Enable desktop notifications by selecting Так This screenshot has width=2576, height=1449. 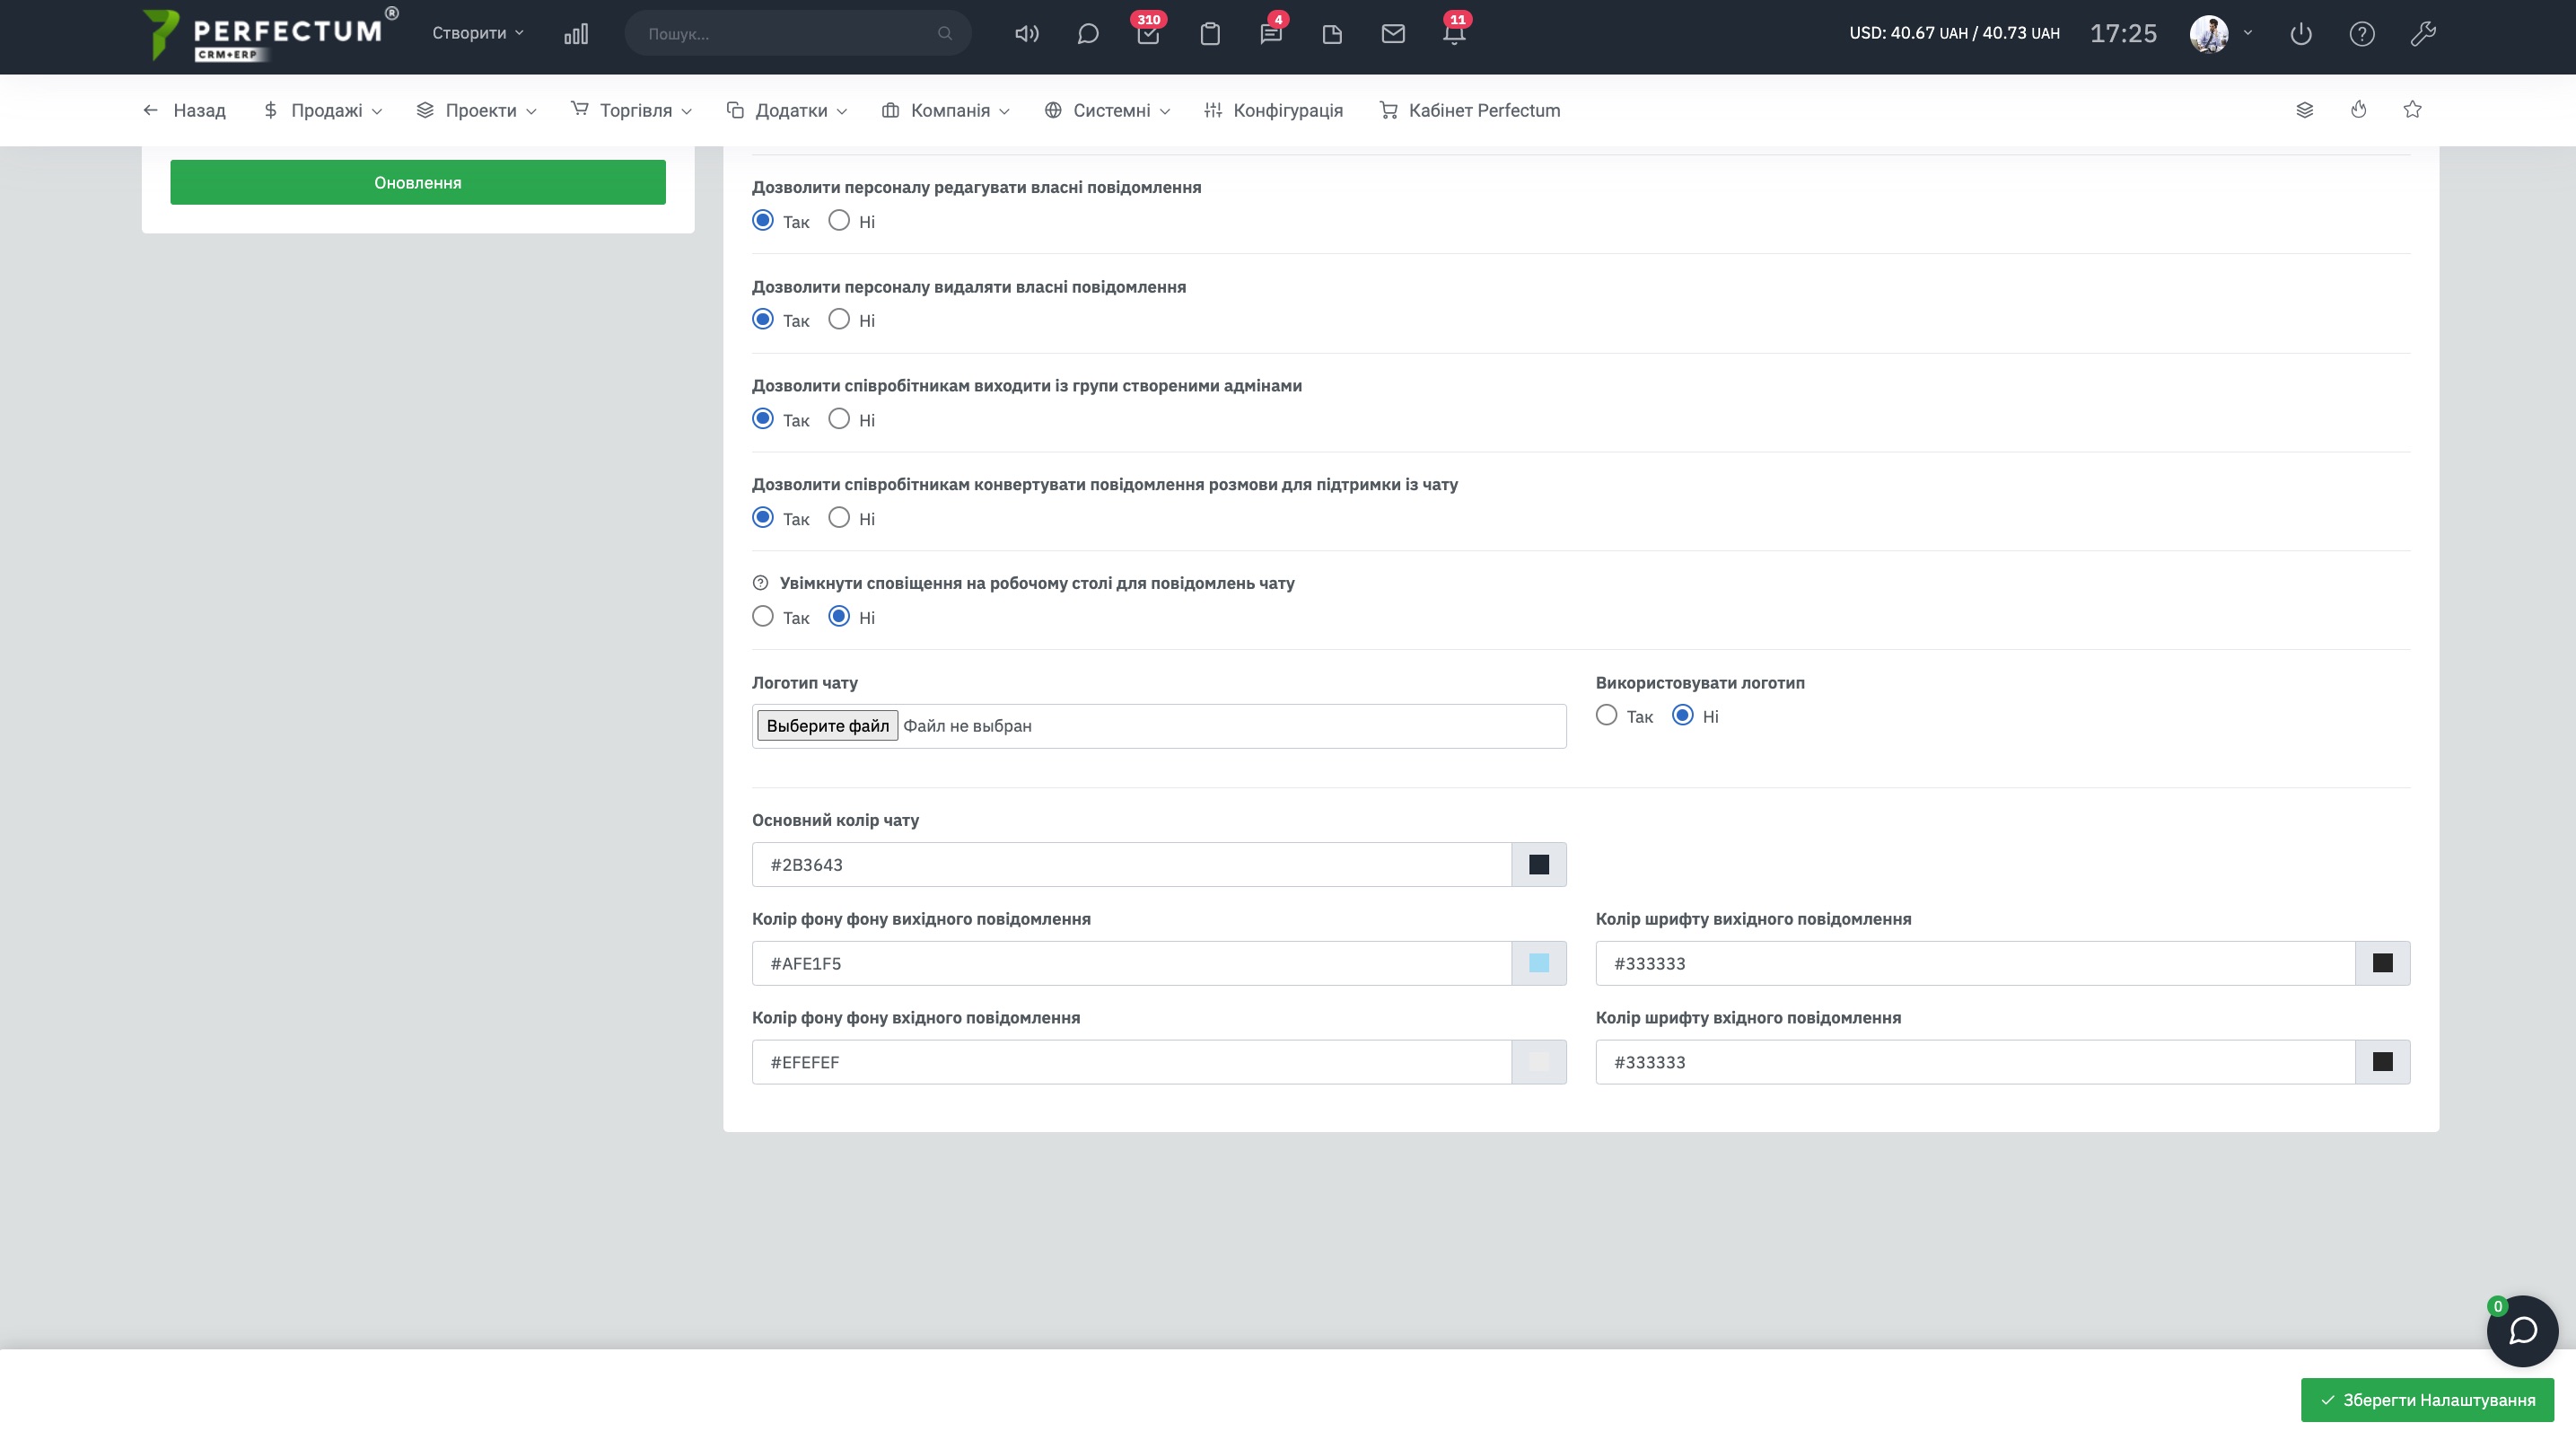click(x=763, y=617)
